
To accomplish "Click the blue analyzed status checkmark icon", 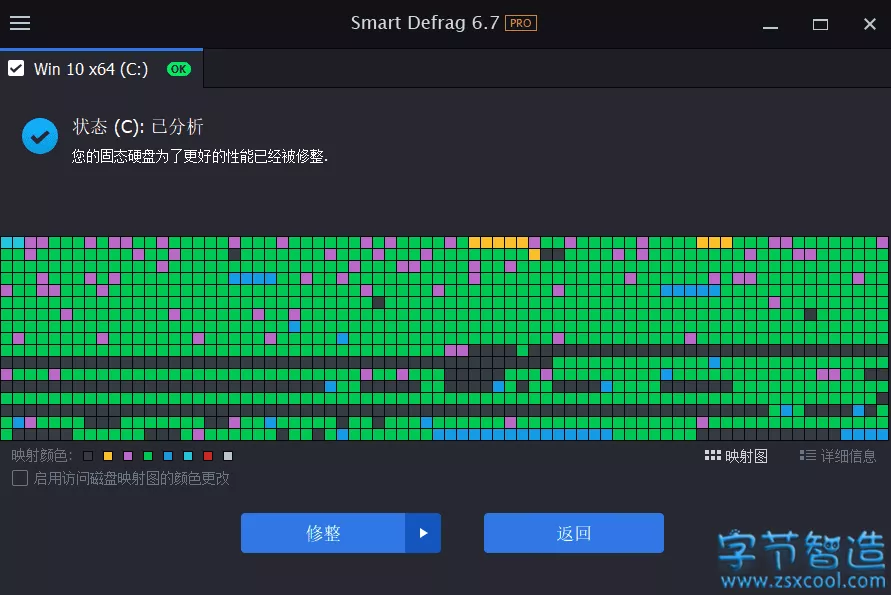I will [40, 136].
